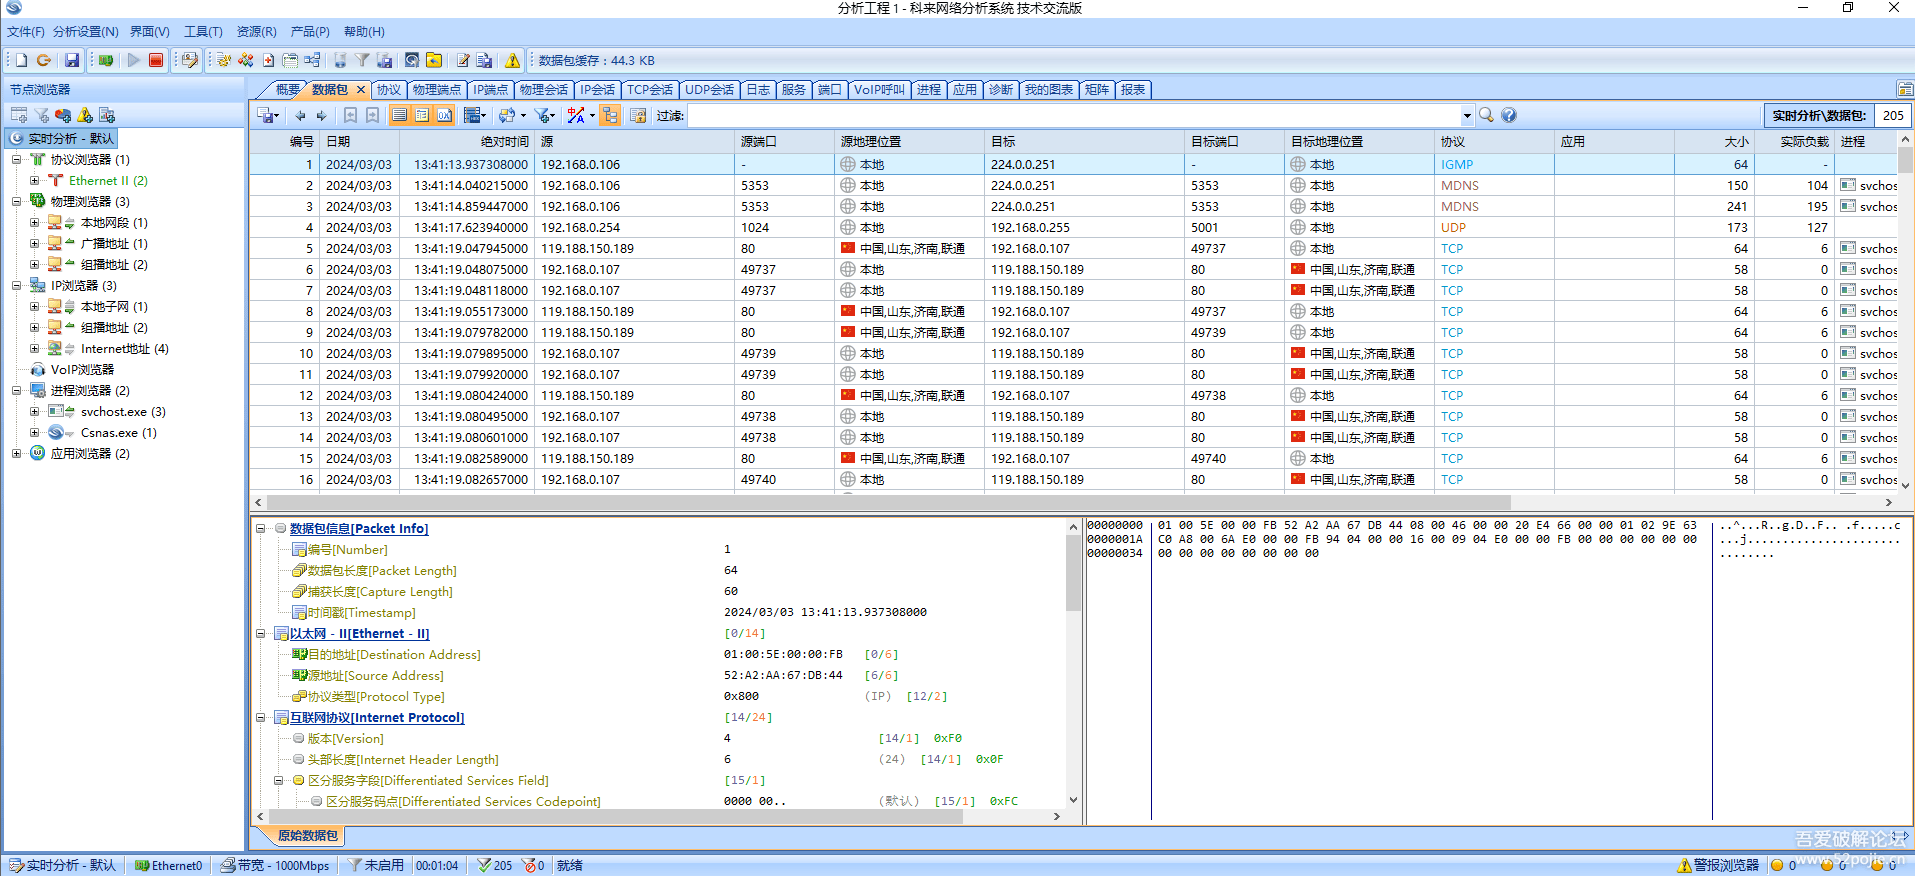Switch to TCP会话 tab
The image size is (1915, 876).
[x=650, y=89]
